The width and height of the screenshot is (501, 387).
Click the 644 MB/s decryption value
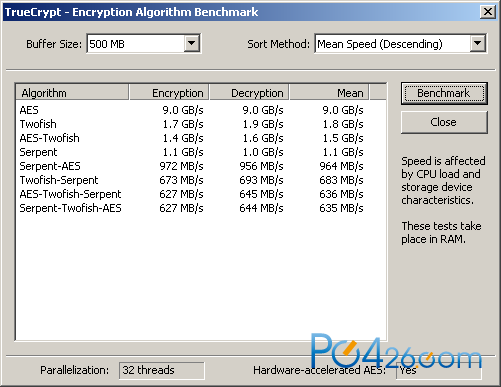[x=261, y=208]
